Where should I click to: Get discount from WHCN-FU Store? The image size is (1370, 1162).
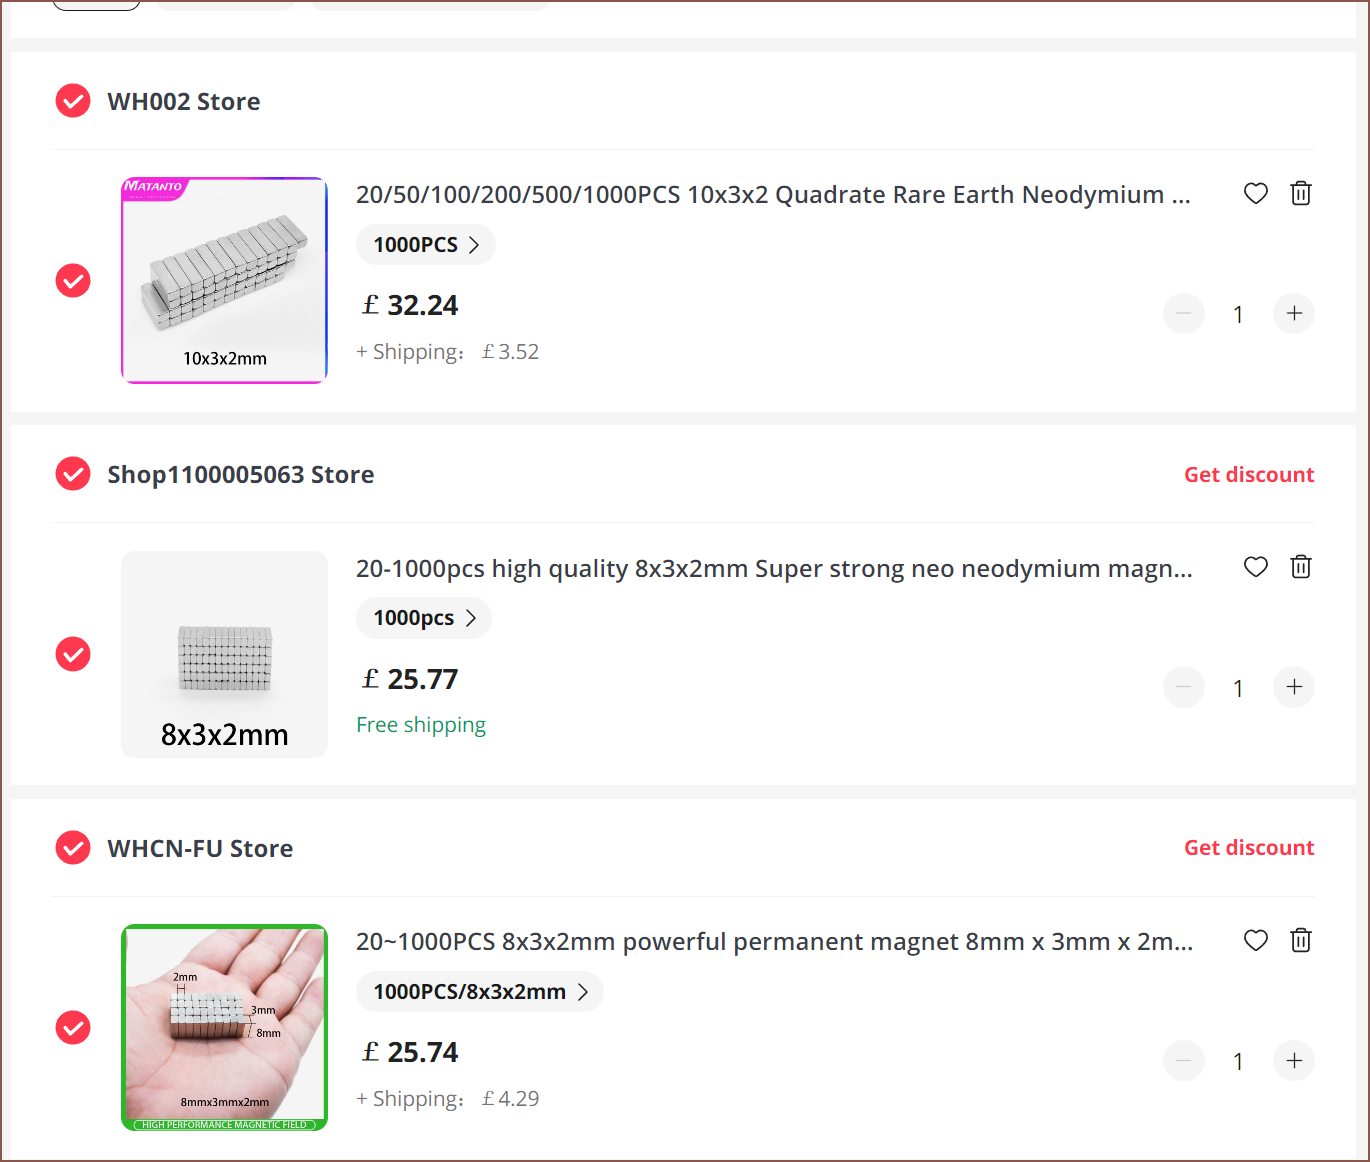1249,848
